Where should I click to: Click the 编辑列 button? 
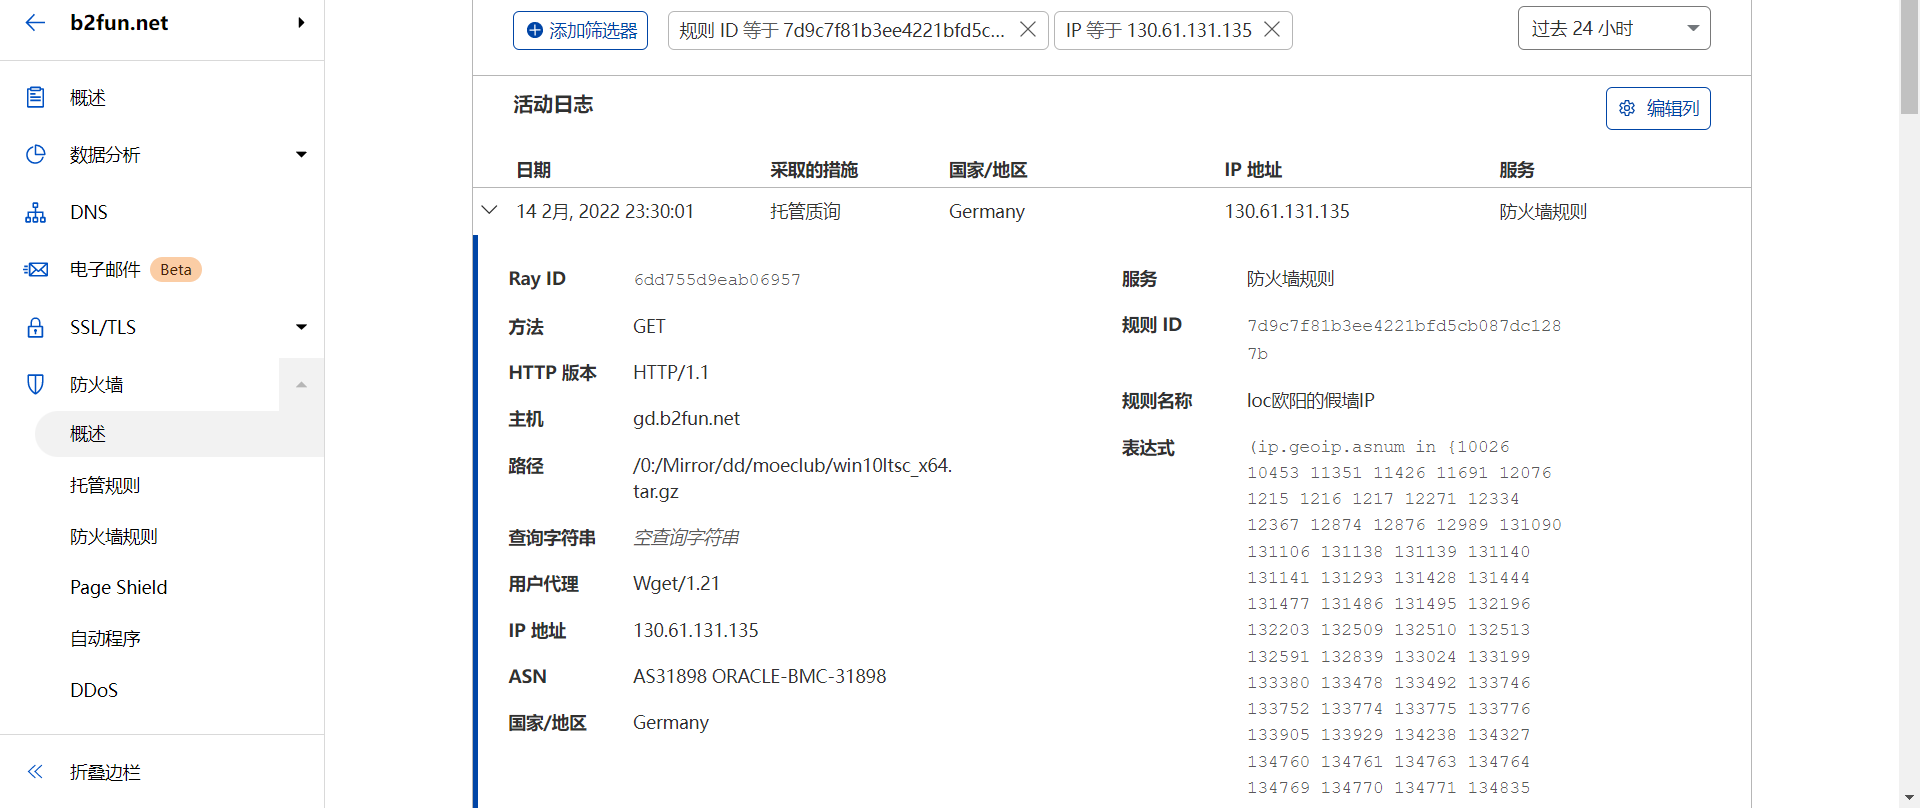tap(1658, 108)
